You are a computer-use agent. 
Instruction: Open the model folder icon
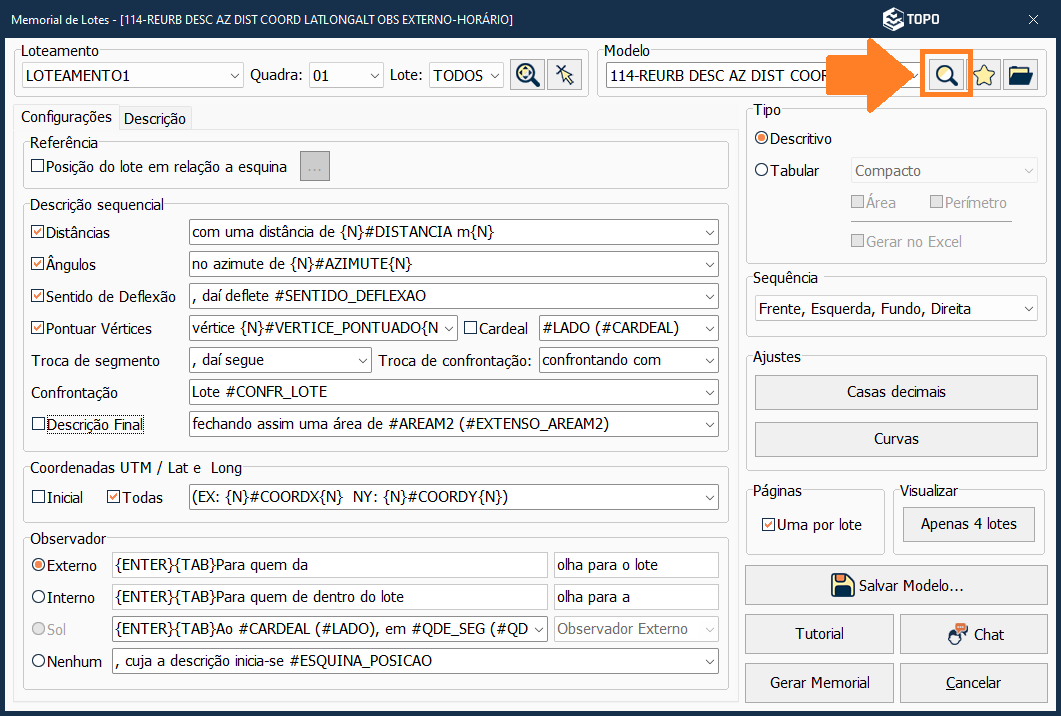tap(1020, 75)
